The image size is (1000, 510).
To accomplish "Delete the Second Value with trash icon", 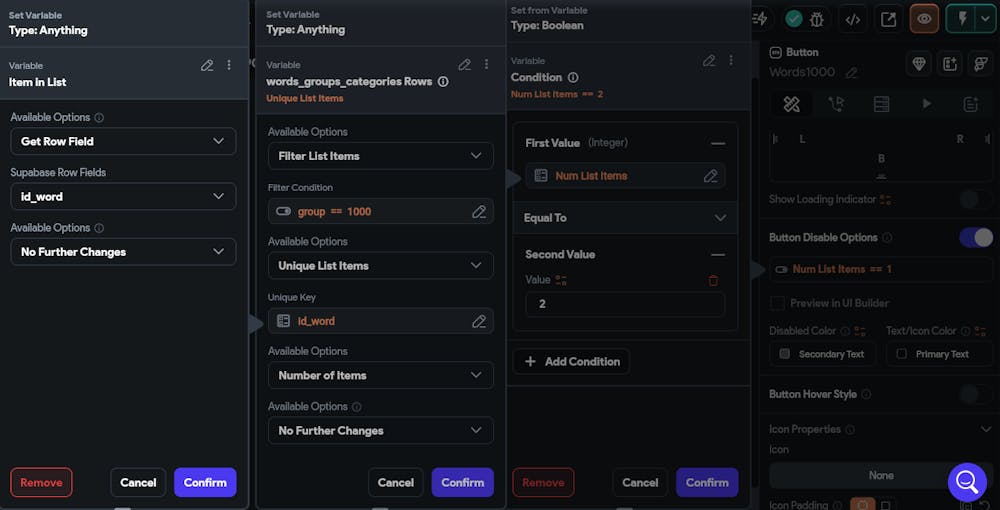I will 713,281.
